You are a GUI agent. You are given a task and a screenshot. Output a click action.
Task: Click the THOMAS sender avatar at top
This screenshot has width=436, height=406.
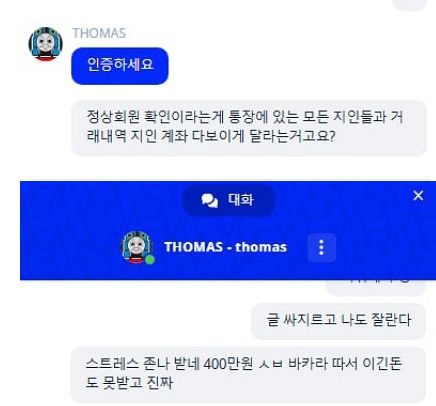pos(46,44)
